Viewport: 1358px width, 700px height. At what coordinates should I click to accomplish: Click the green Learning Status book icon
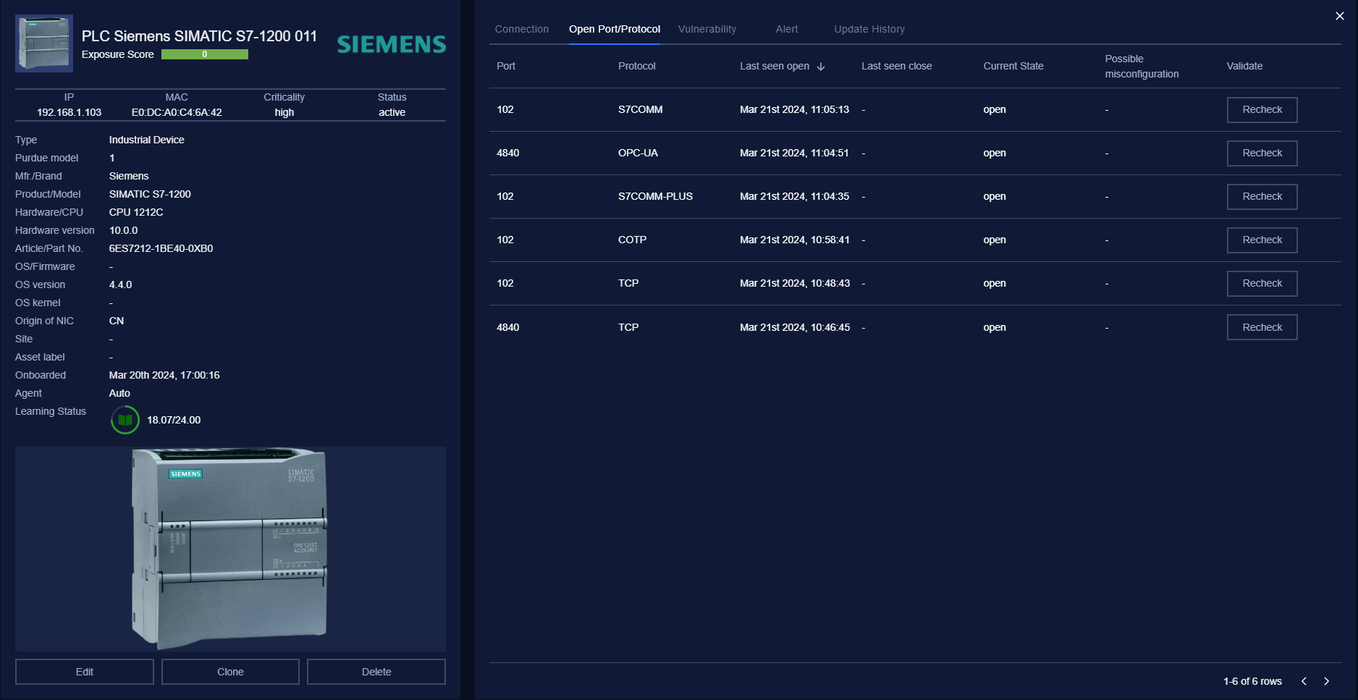pos(125,420)
